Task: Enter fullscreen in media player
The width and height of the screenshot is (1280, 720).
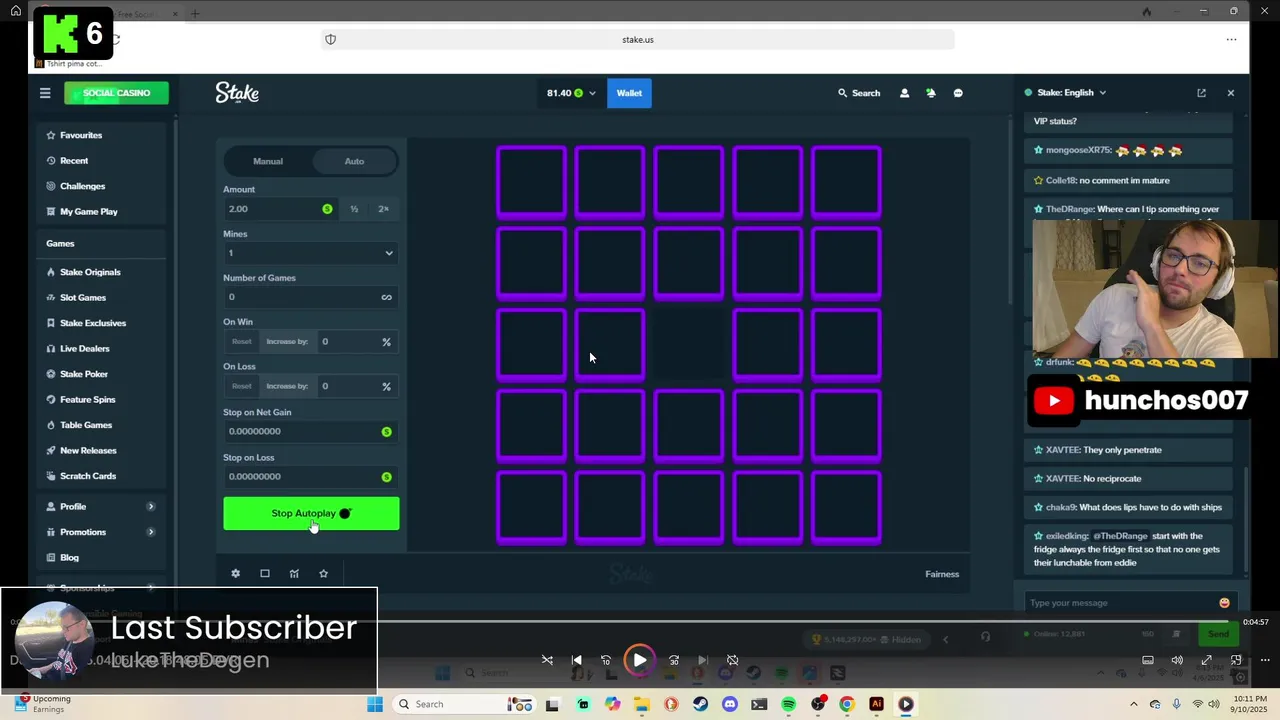Action: pyautogui.click(x=1207, y=660)
